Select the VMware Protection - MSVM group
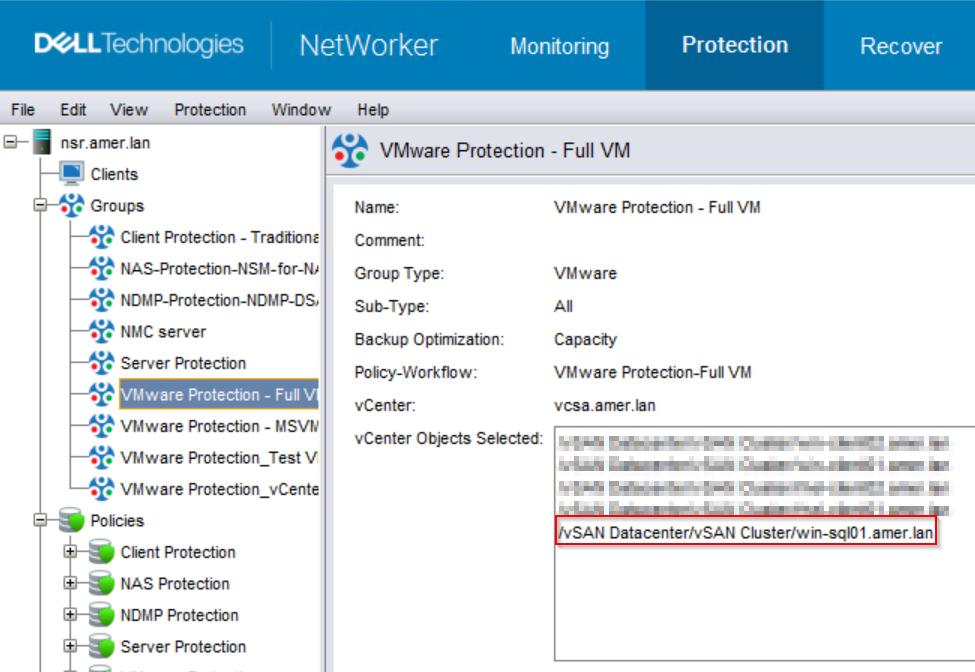Image resolution: width=975 pixels, height=672 pixels. [x=219, y=426]
